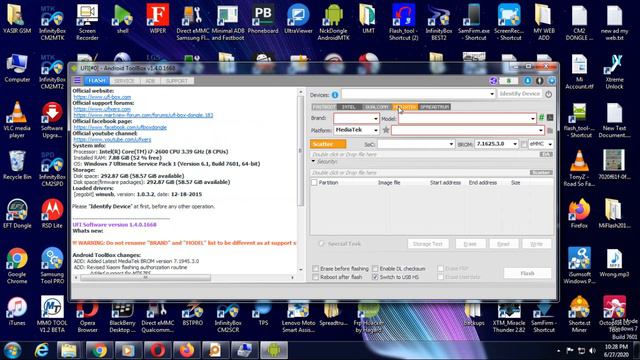Open Firefox desktop shortcut

(579, 214)
